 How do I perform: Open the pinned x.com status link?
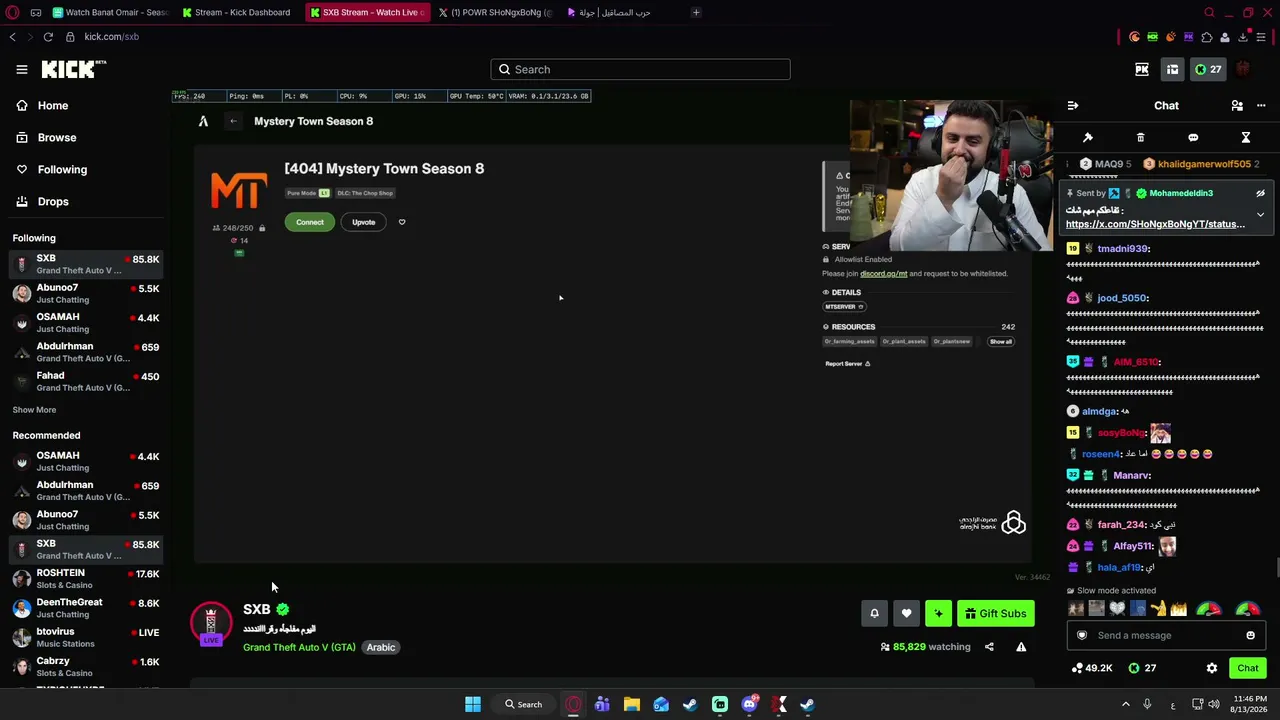[1155, 224]
